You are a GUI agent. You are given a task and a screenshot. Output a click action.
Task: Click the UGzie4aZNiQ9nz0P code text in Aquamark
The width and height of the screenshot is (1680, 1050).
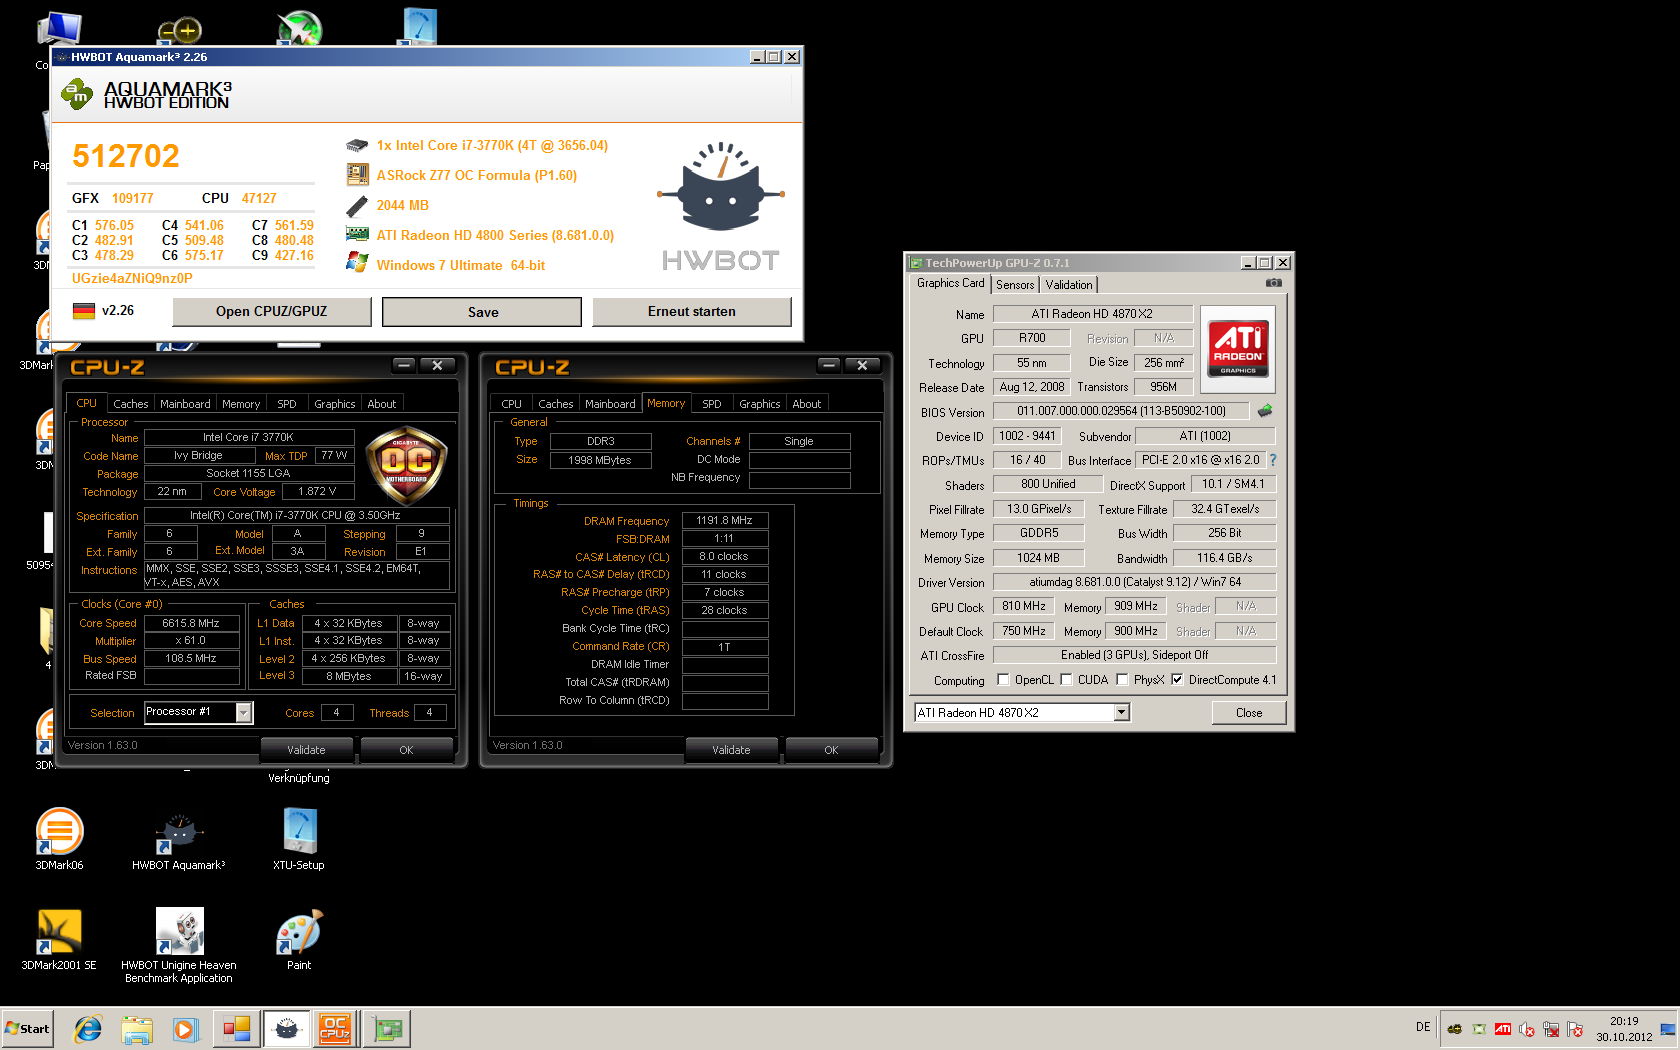[x=132, y=279]
